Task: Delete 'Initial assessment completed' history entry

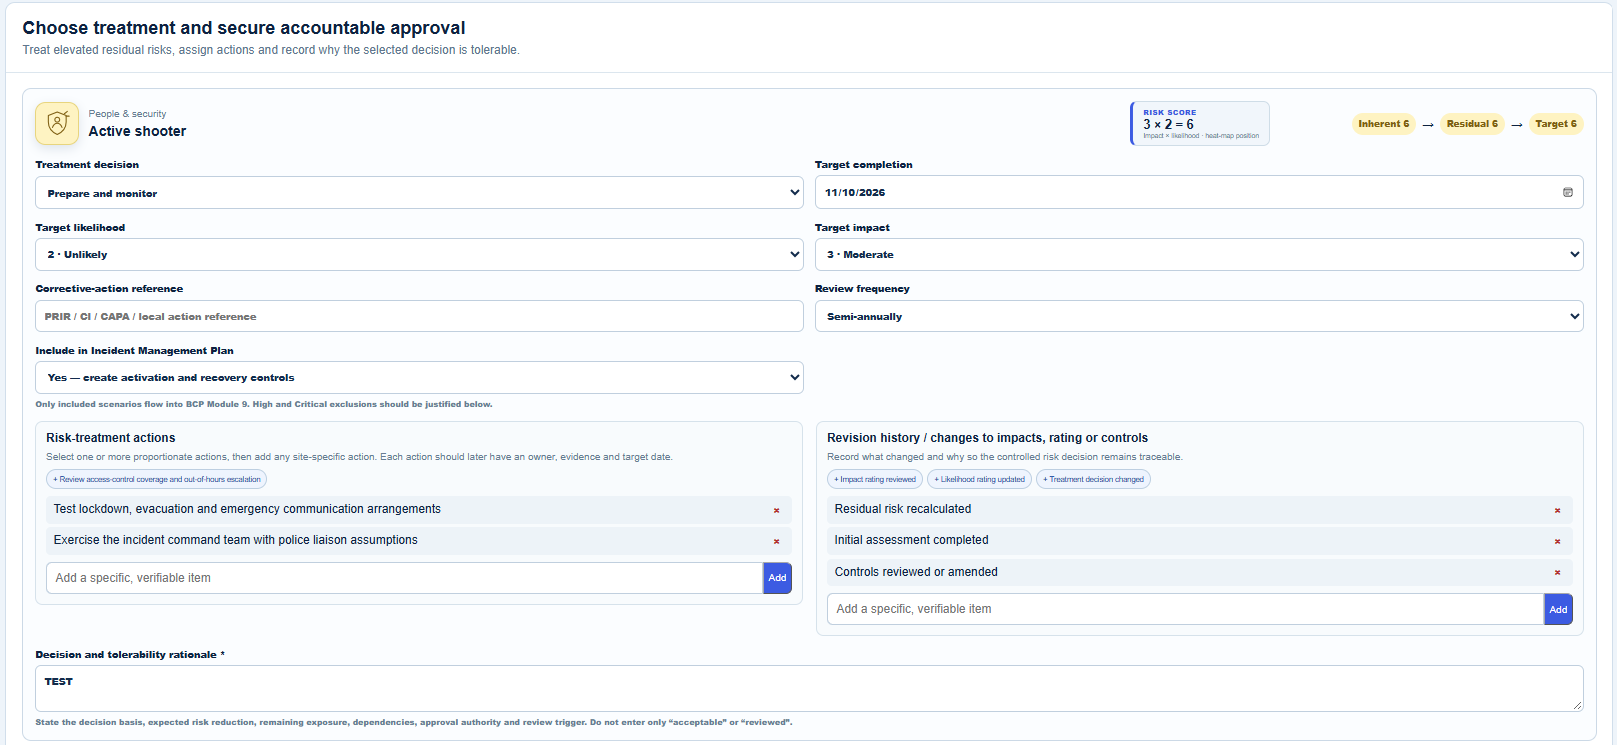Action: pos(1557,541)
